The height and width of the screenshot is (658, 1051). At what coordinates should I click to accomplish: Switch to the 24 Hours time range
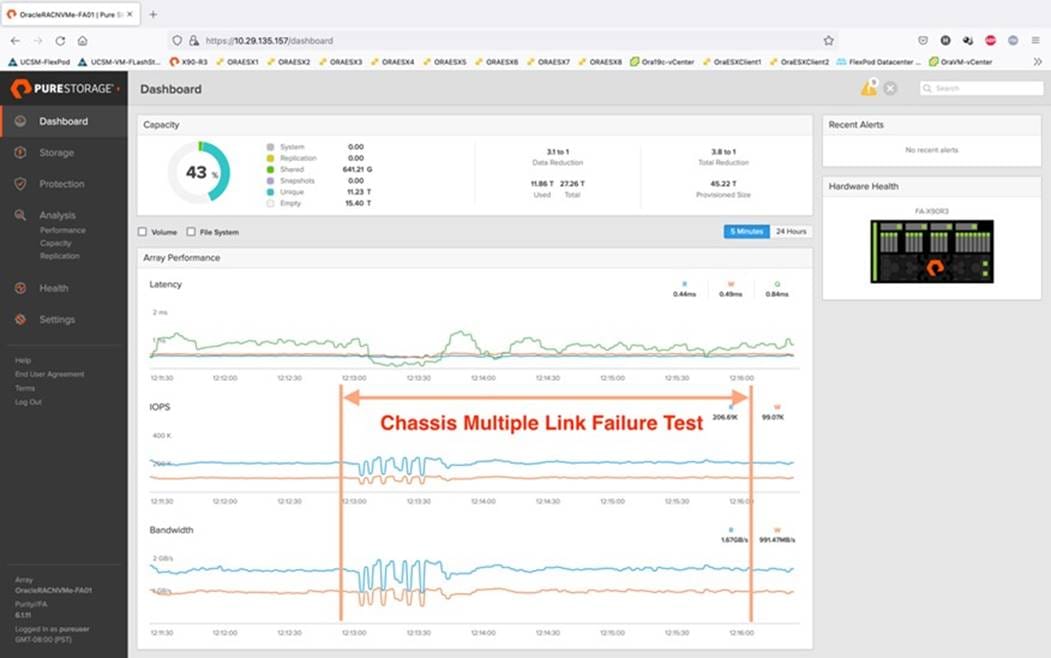click(791, 231)
